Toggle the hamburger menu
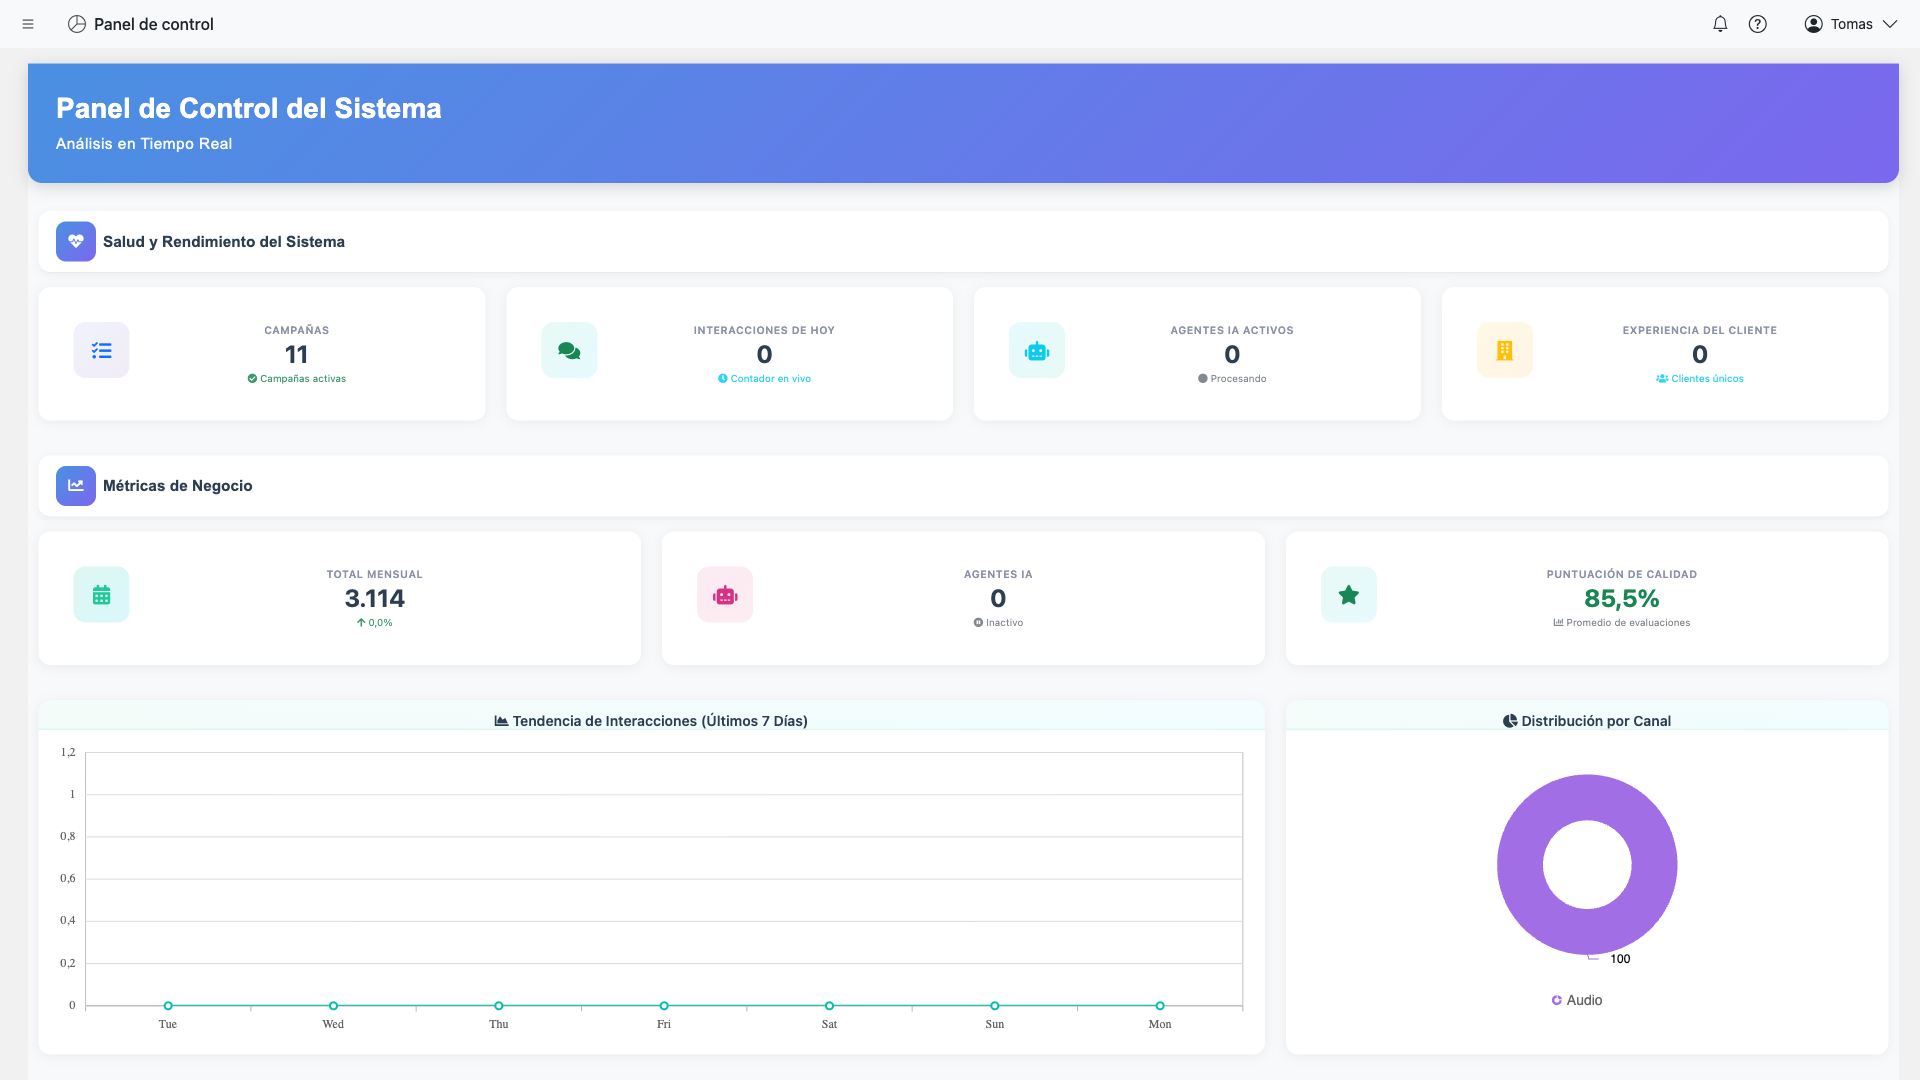Screen dimensions: 1920x1080 pos(28,23)
